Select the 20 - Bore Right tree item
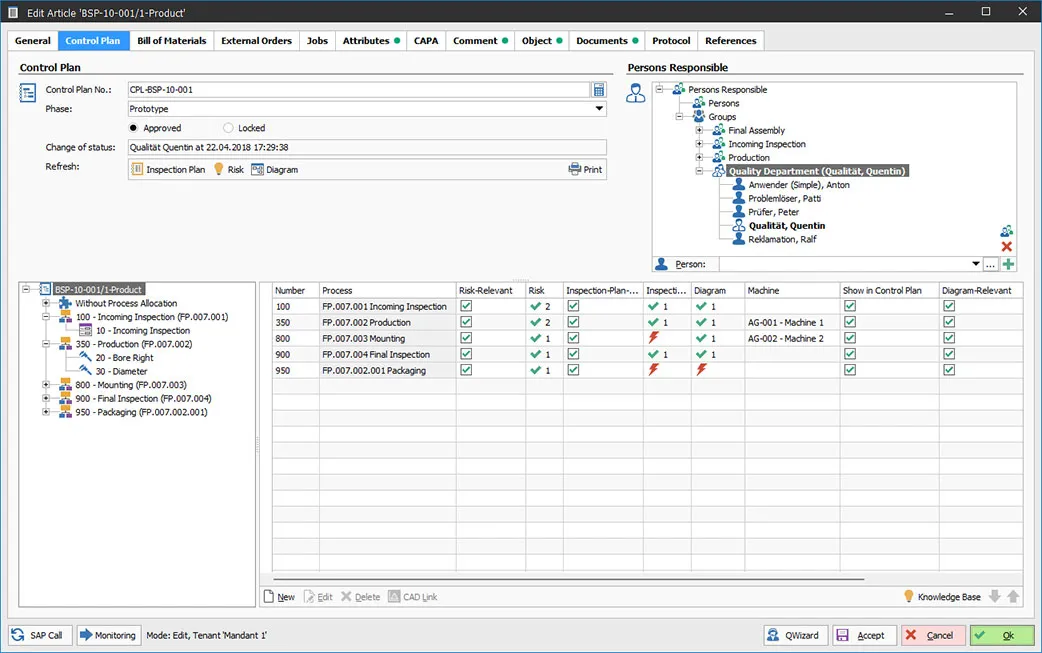 (124, 357)
